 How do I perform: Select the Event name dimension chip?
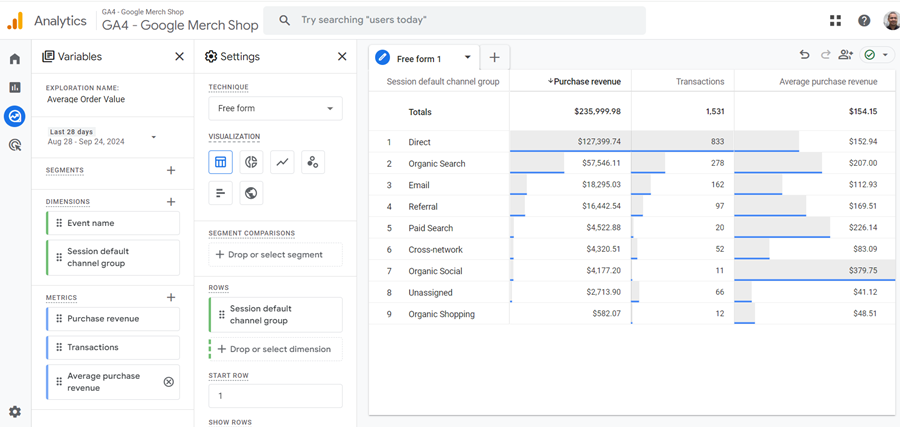tap(113, 223)
